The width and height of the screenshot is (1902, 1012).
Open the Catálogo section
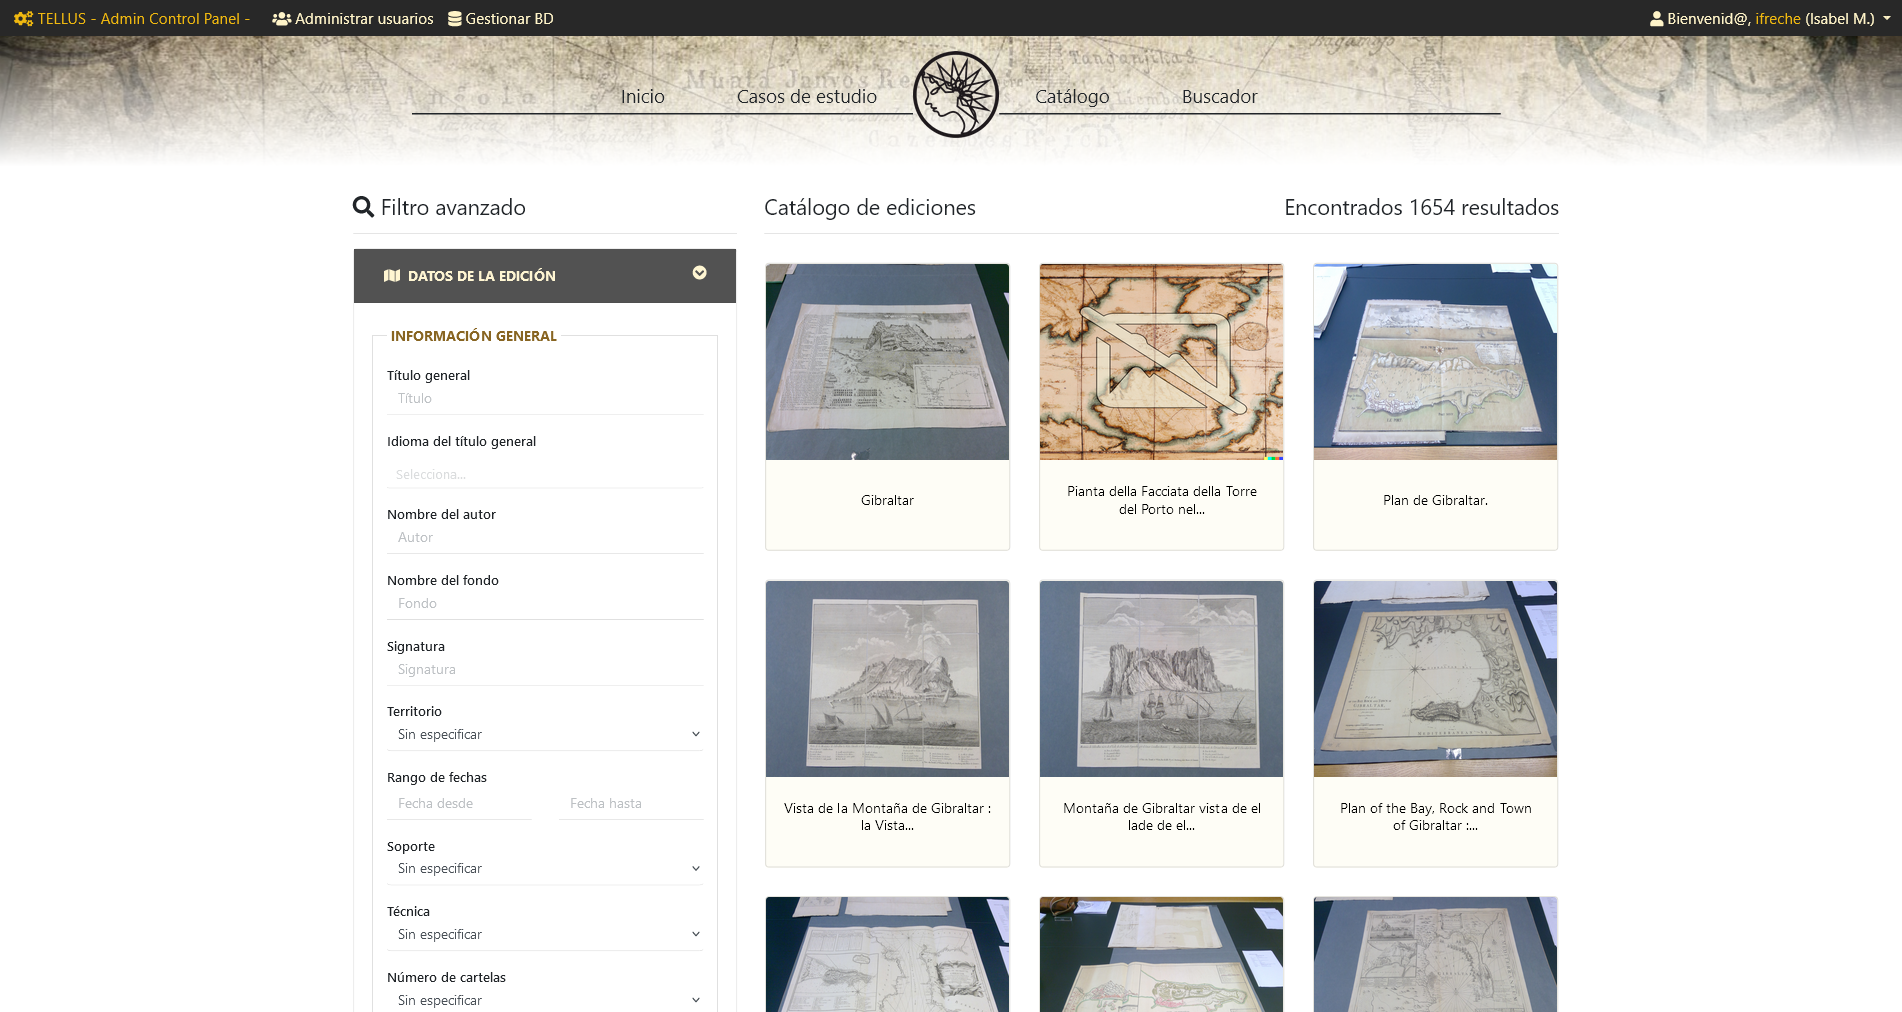pyautogui.click(x=1071, y=96)
